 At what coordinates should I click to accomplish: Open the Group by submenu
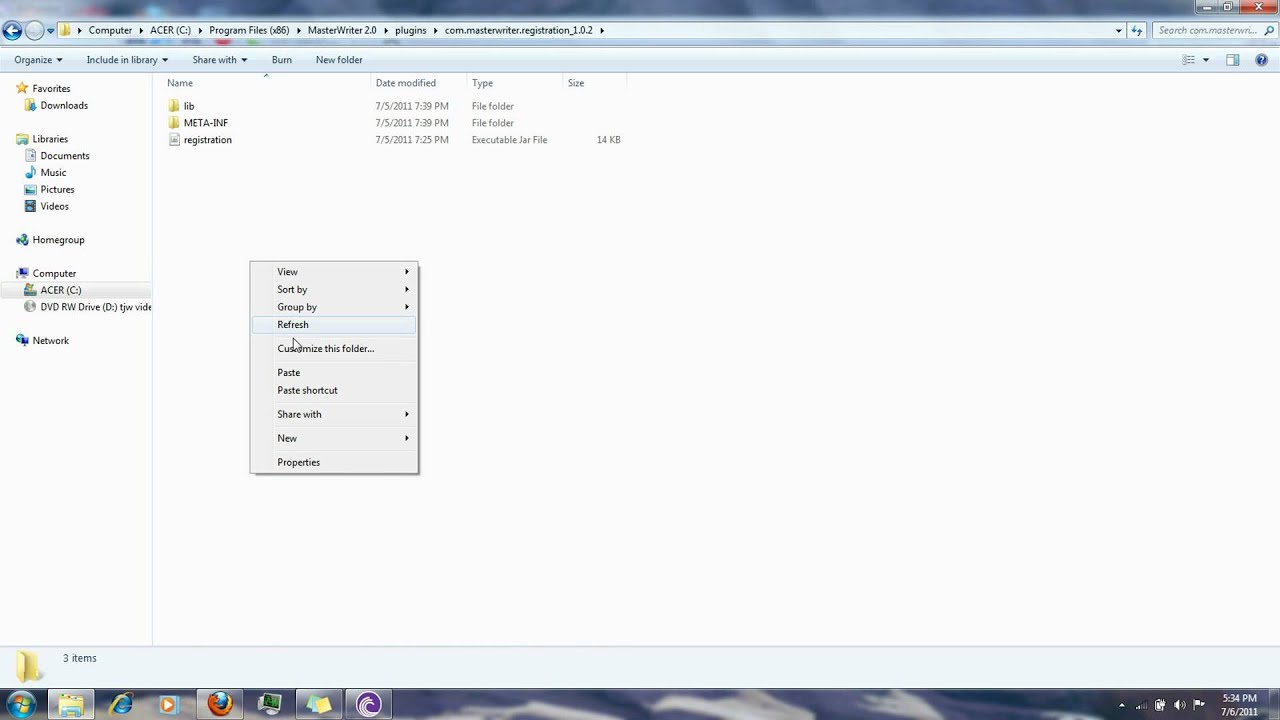334,307
